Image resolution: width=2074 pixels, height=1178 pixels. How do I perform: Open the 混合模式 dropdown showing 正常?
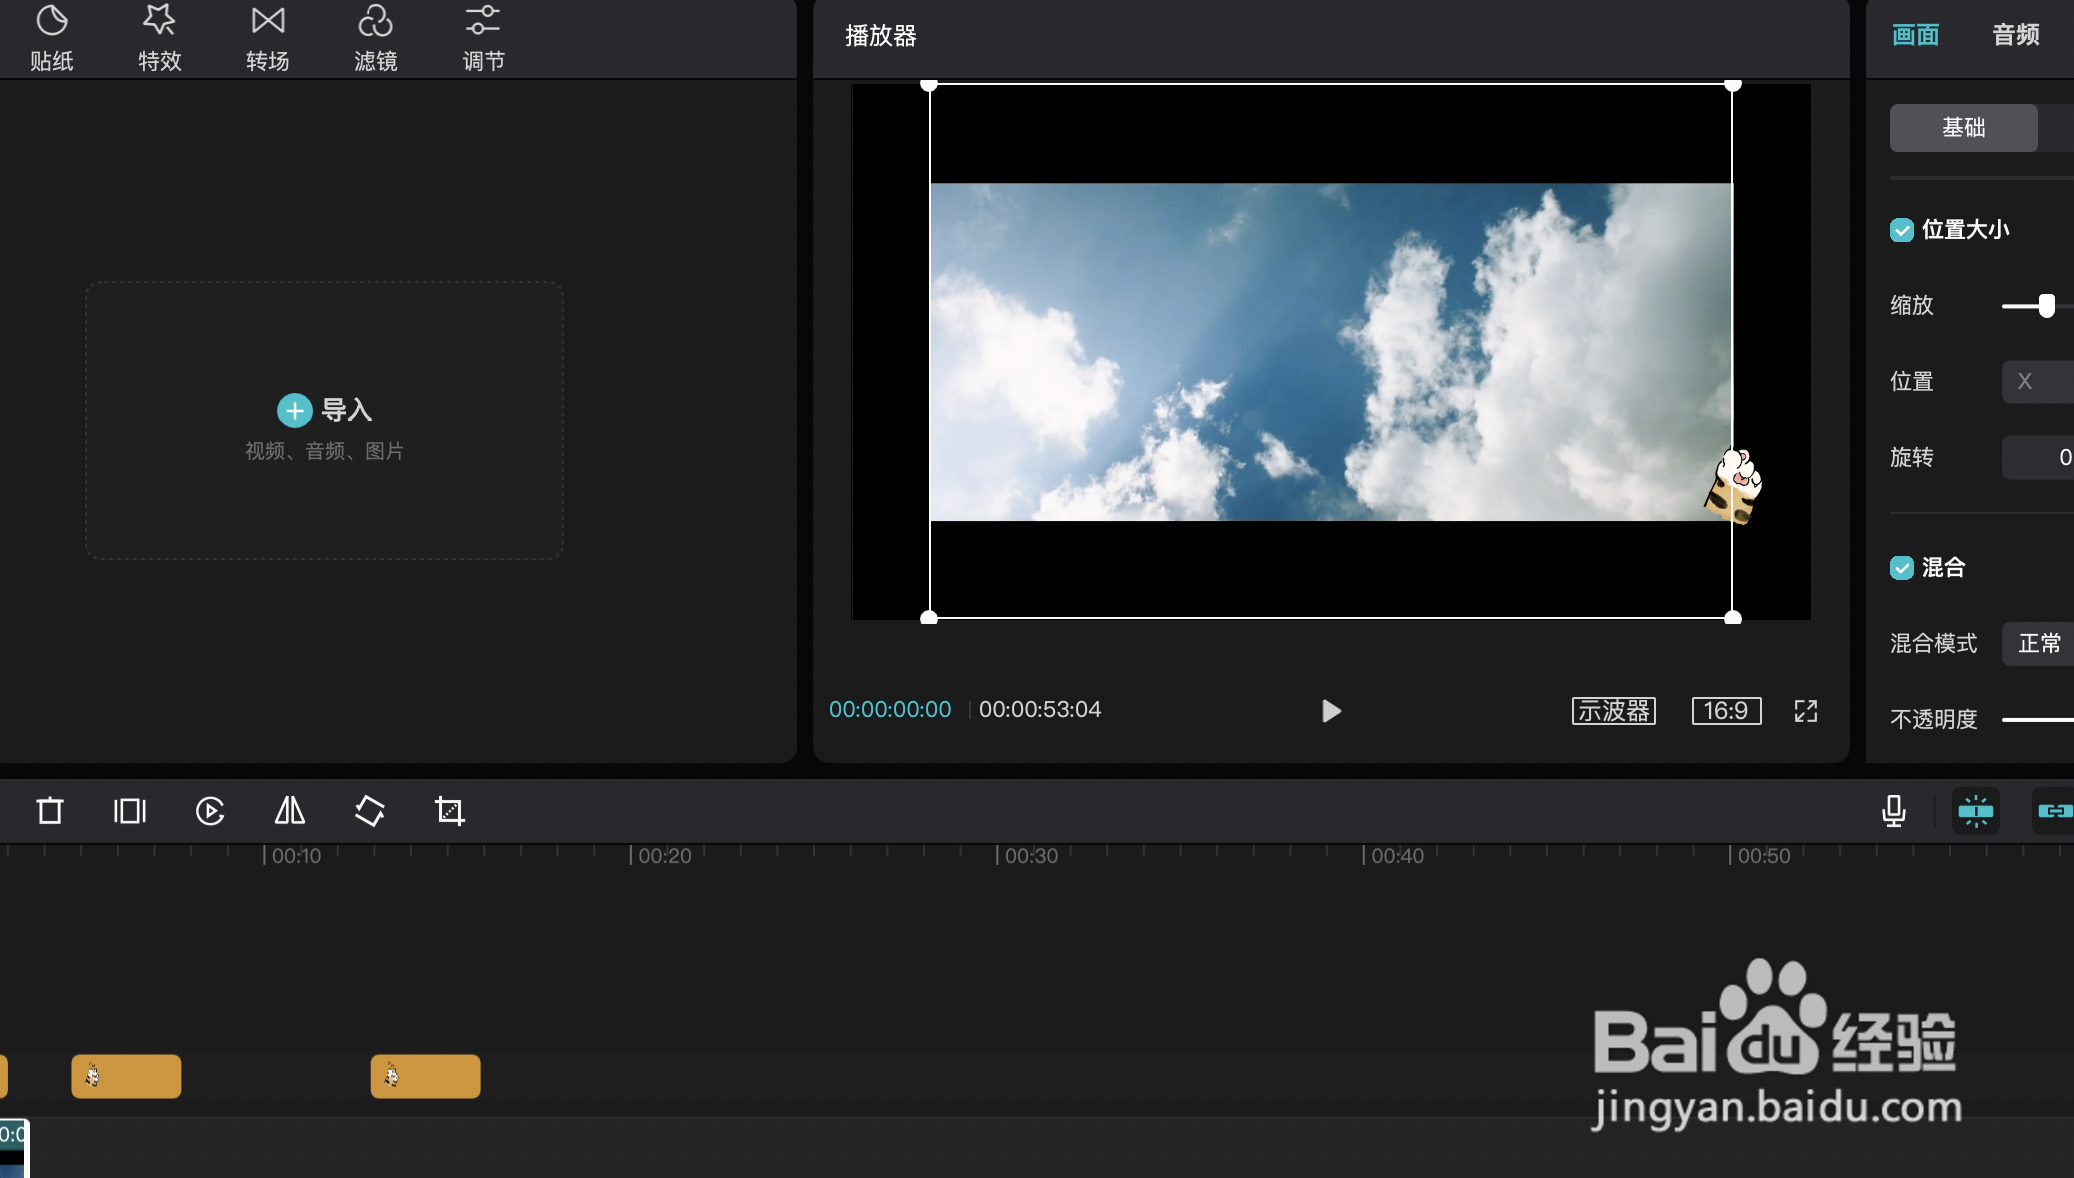pos(2038,643)
